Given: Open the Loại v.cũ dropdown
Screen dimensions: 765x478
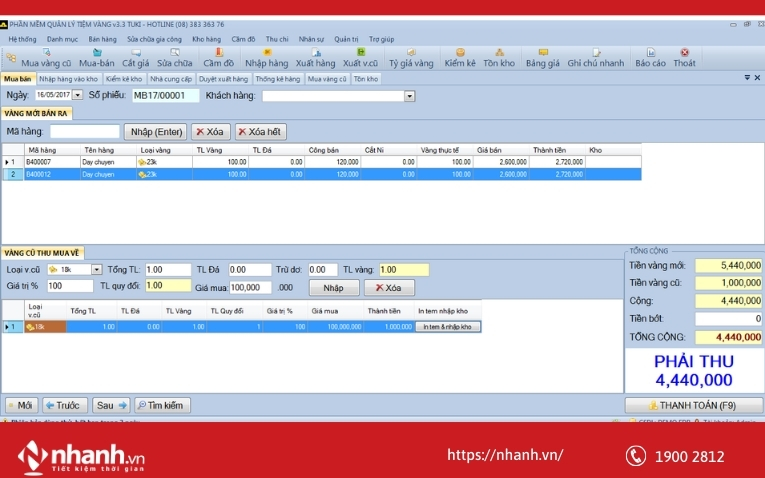Looking at the screenshot, I should [97, 270].
